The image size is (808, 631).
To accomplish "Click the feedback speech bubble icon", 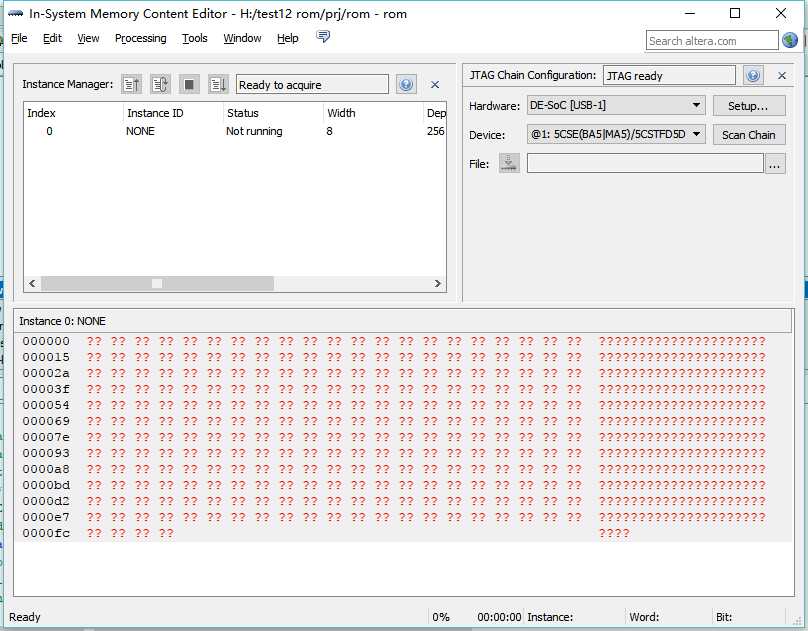I will click(323, 37).
